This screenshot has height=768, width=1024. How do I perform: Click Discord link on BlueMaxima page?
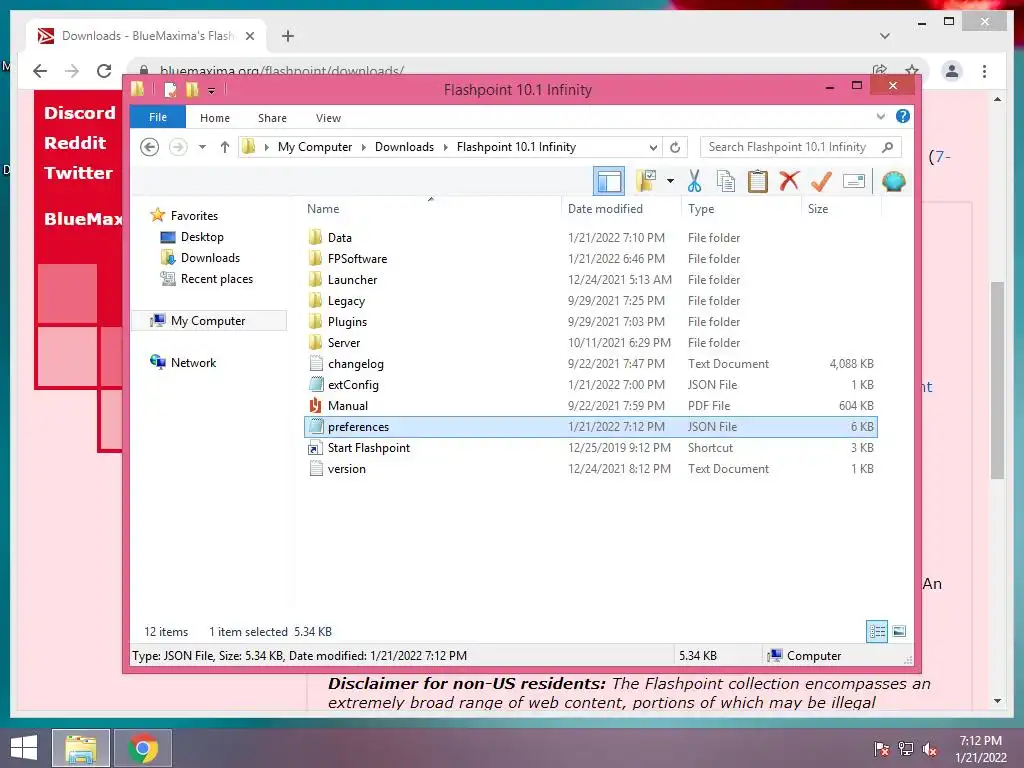point(80,113)
